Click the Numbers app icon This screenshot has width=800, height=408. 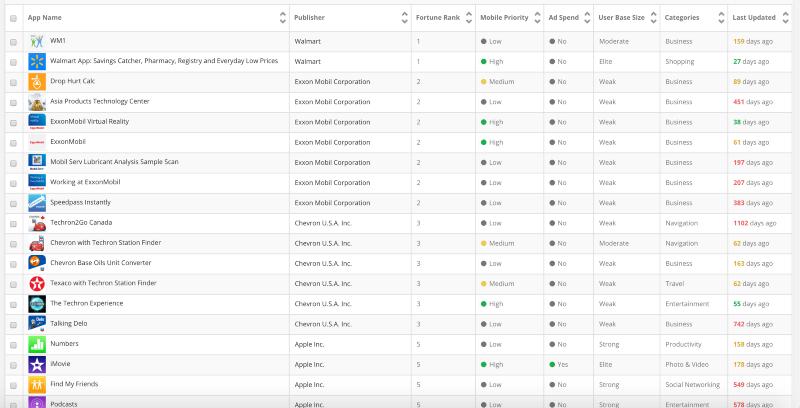[x=37, y=344]
